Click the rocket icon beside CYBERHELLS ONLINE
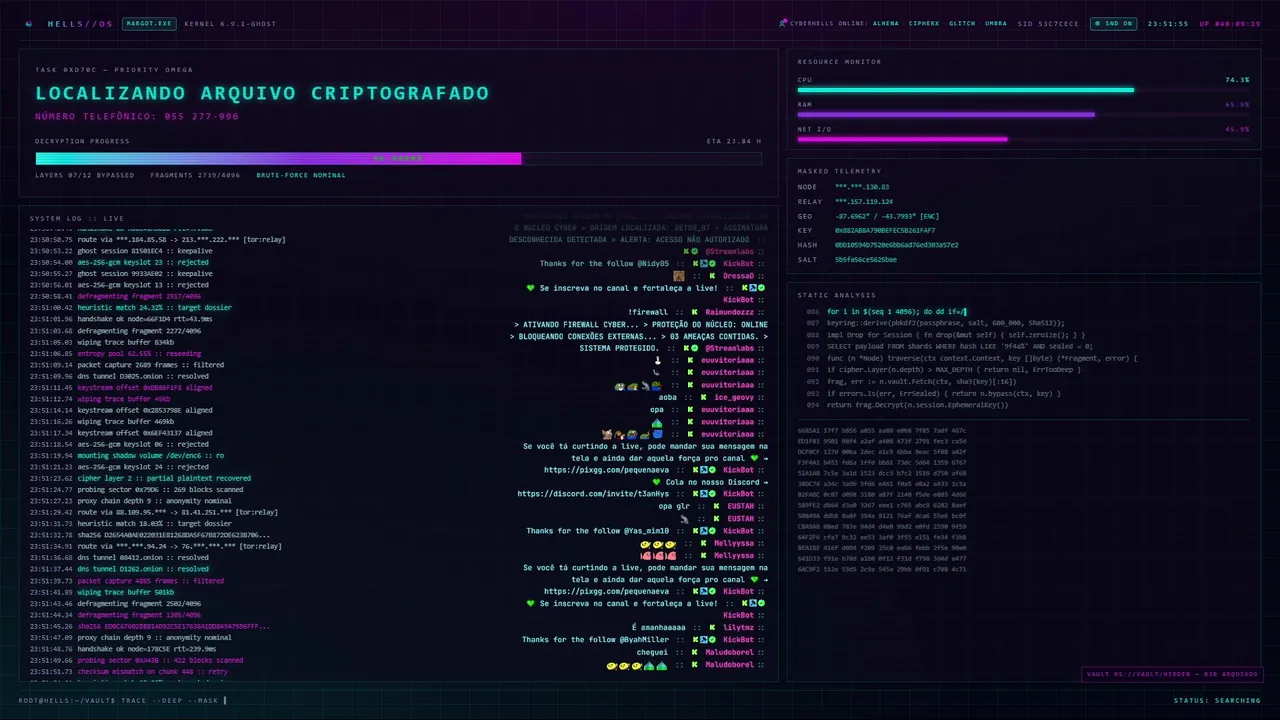 click(783, 23)
